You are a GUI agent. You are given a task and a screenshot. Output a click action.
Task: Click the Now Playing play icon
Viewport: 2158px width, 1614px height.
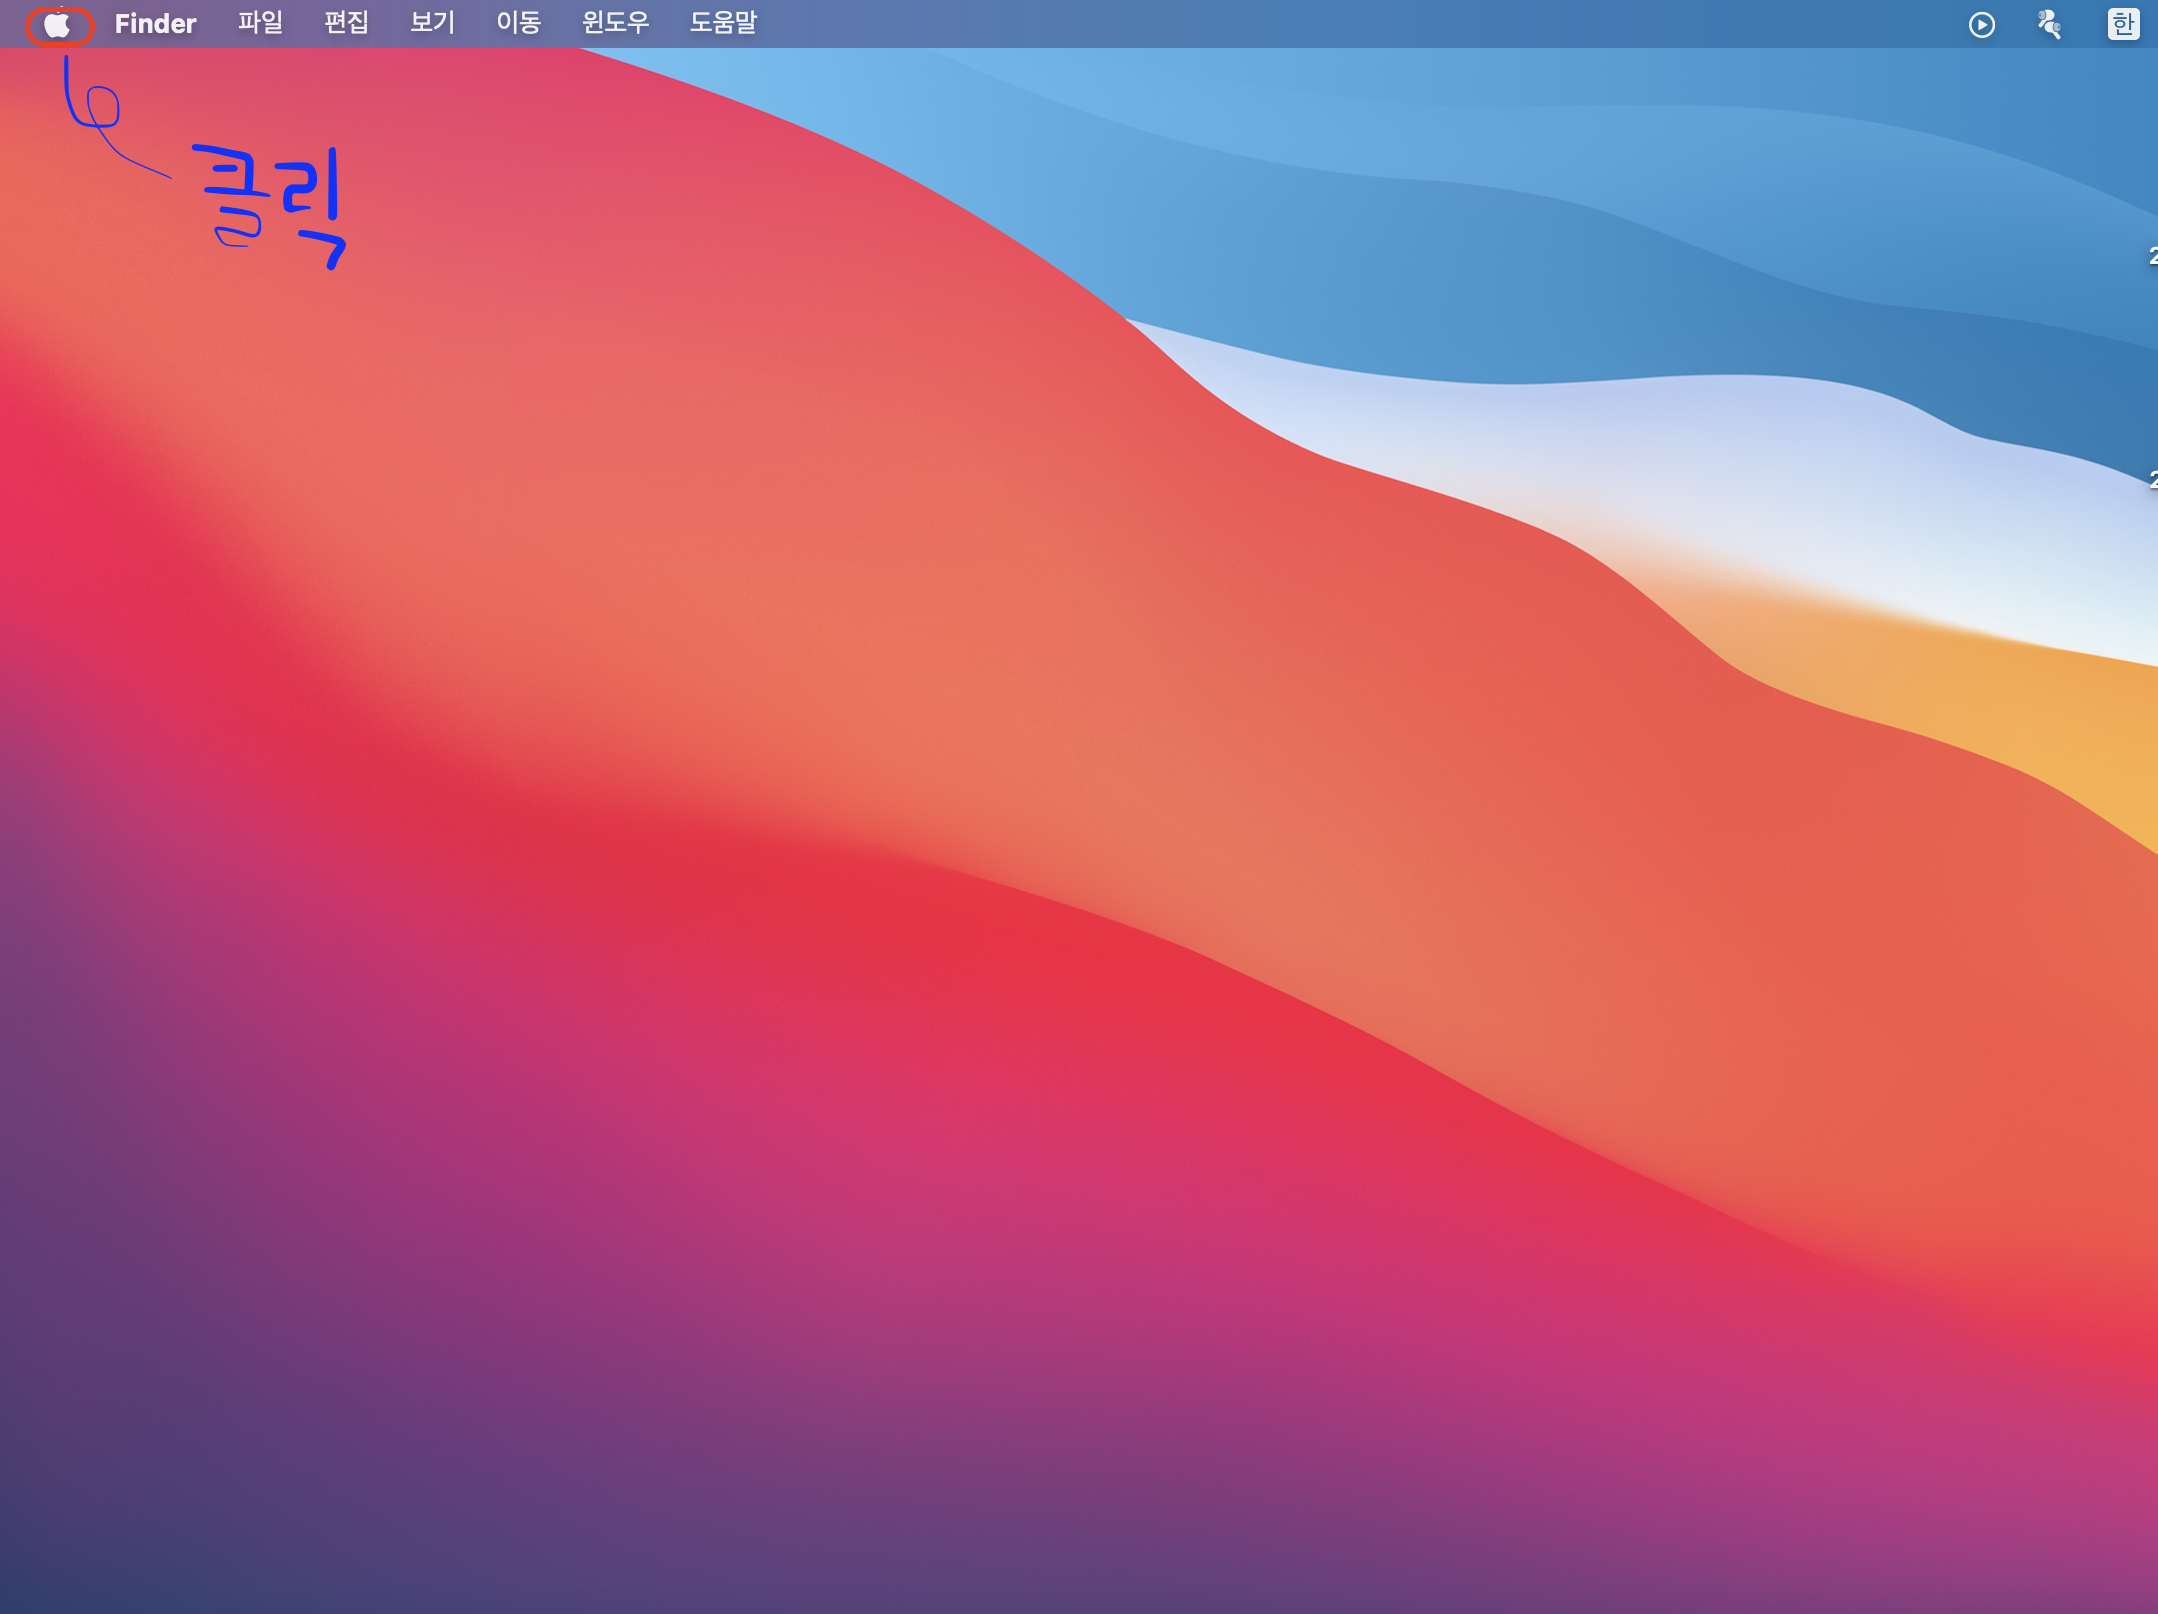tap(1981, 24)
